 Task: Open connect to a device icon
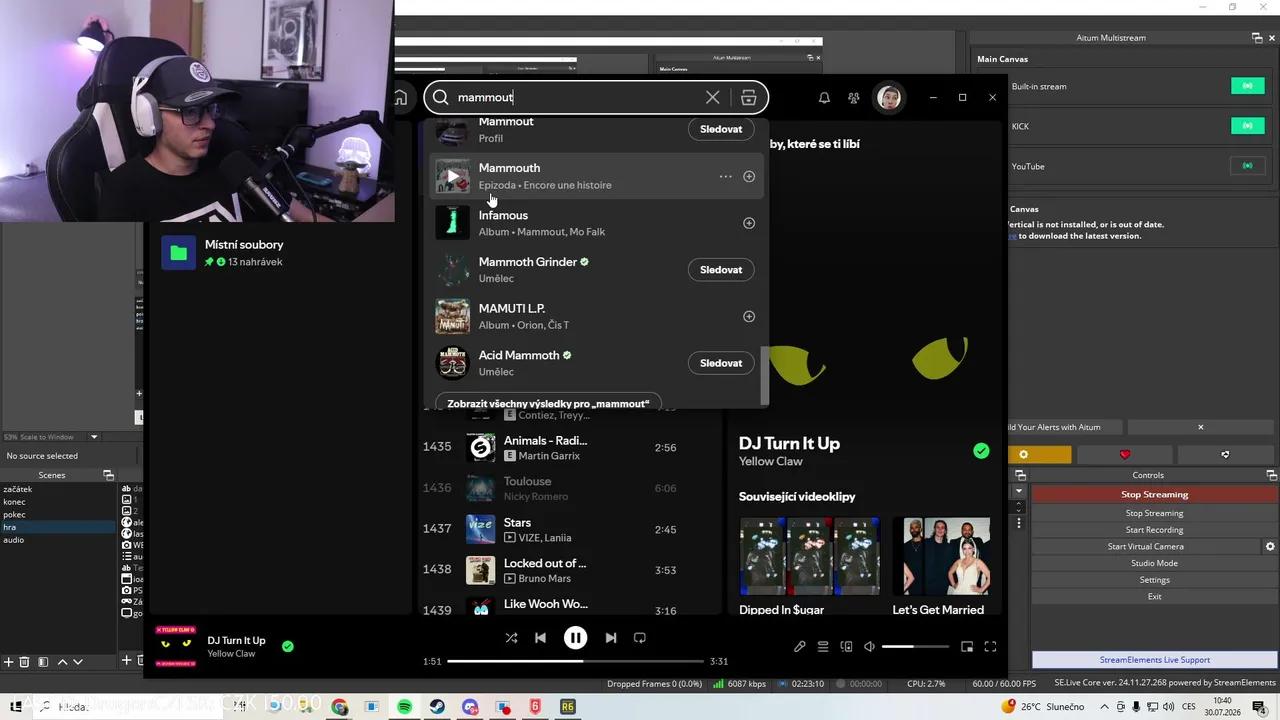pyautogui.click(x=846, y=646)
